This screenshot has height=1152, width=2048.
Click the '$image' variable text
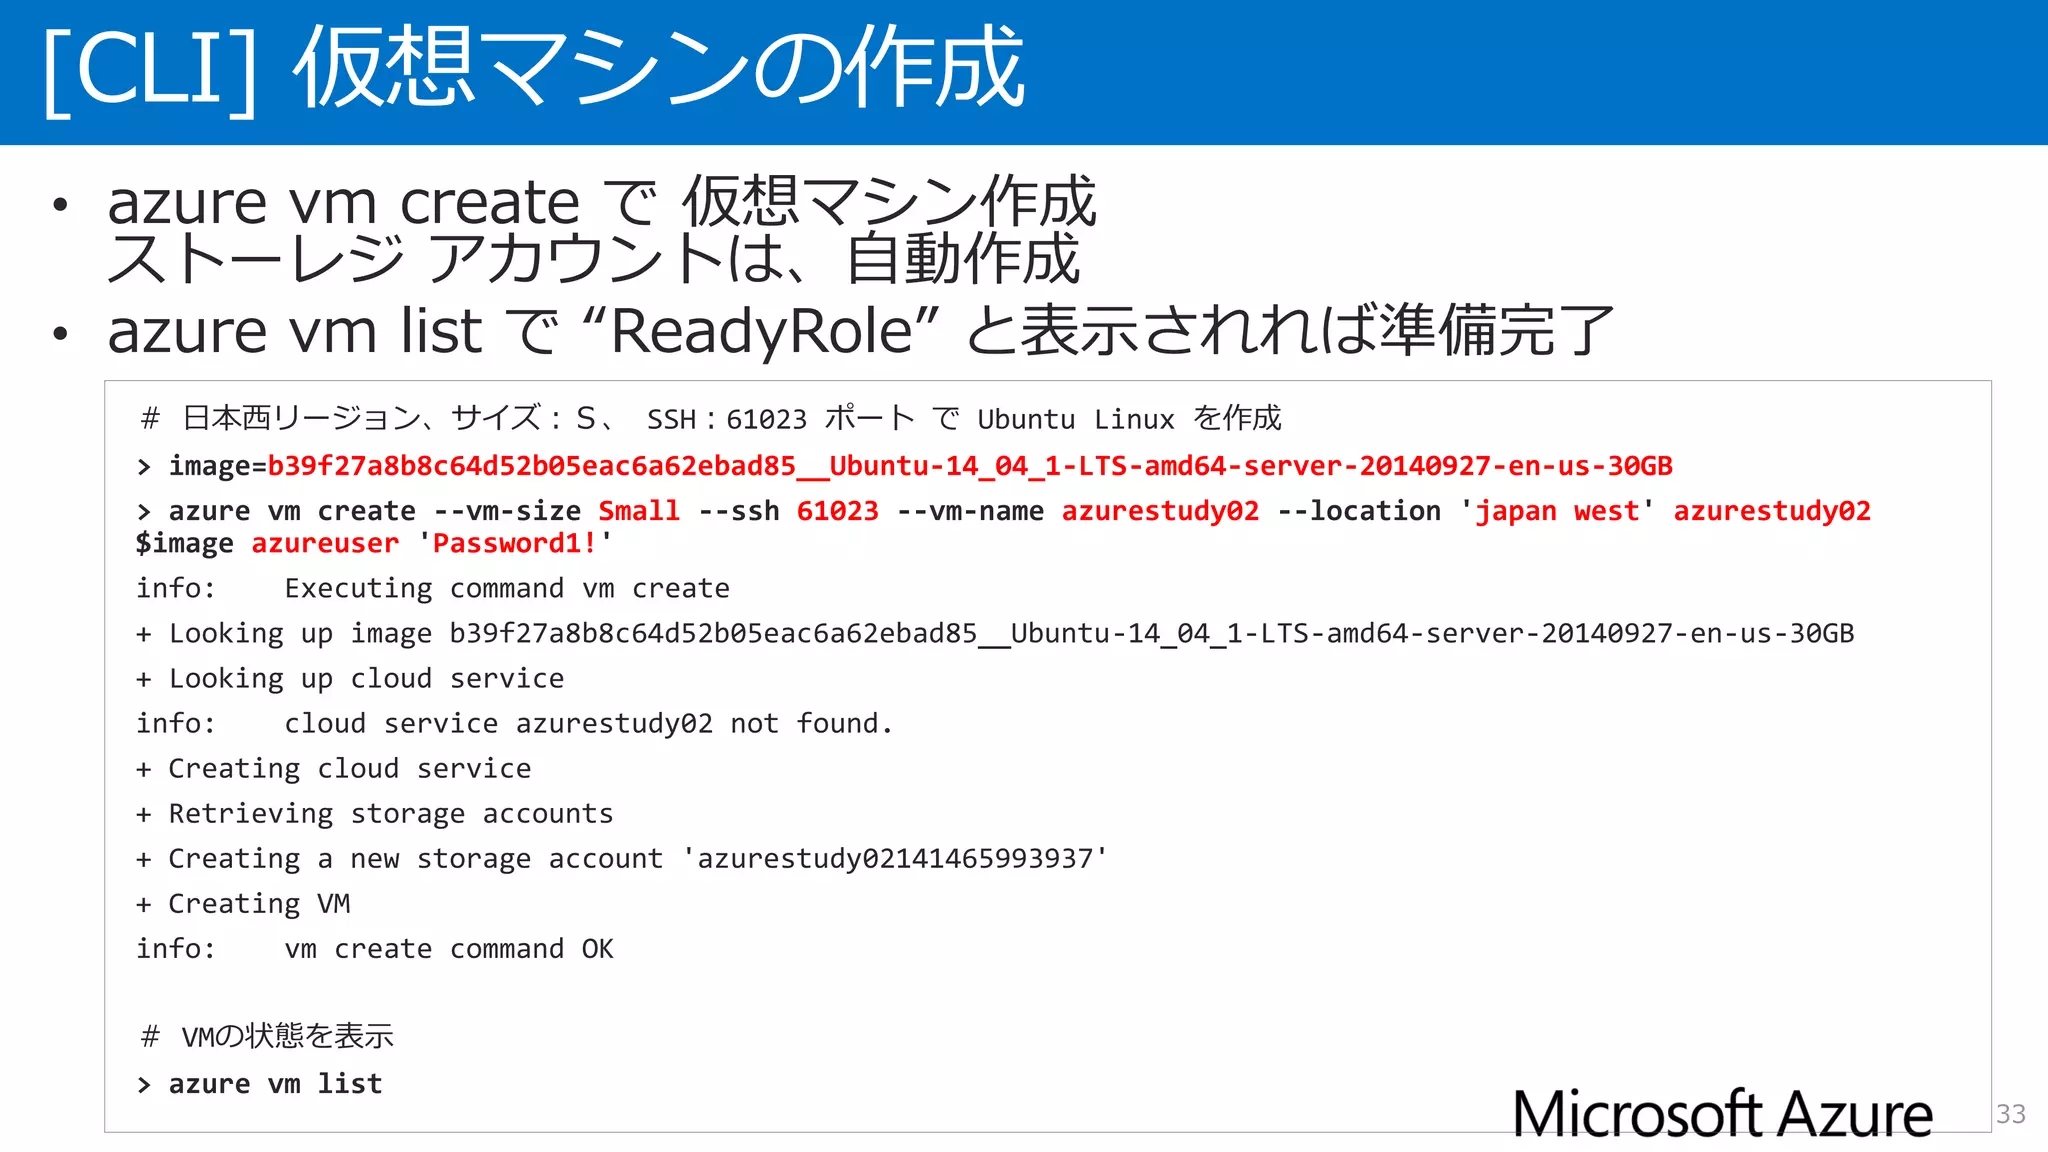coord(185,543)
